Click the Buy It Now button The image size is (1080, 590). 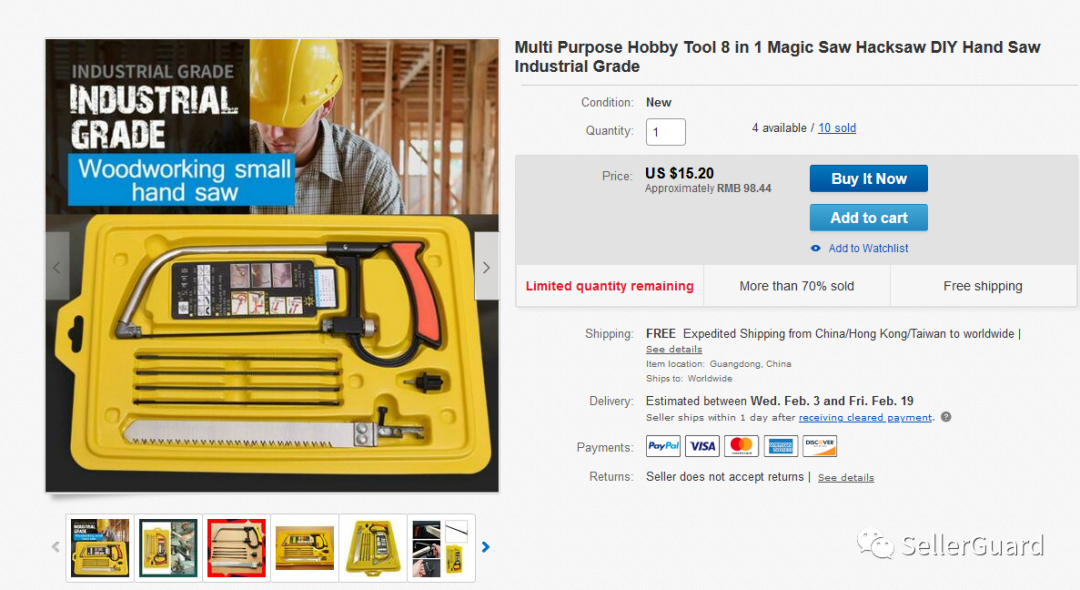(x=869, y=178)
